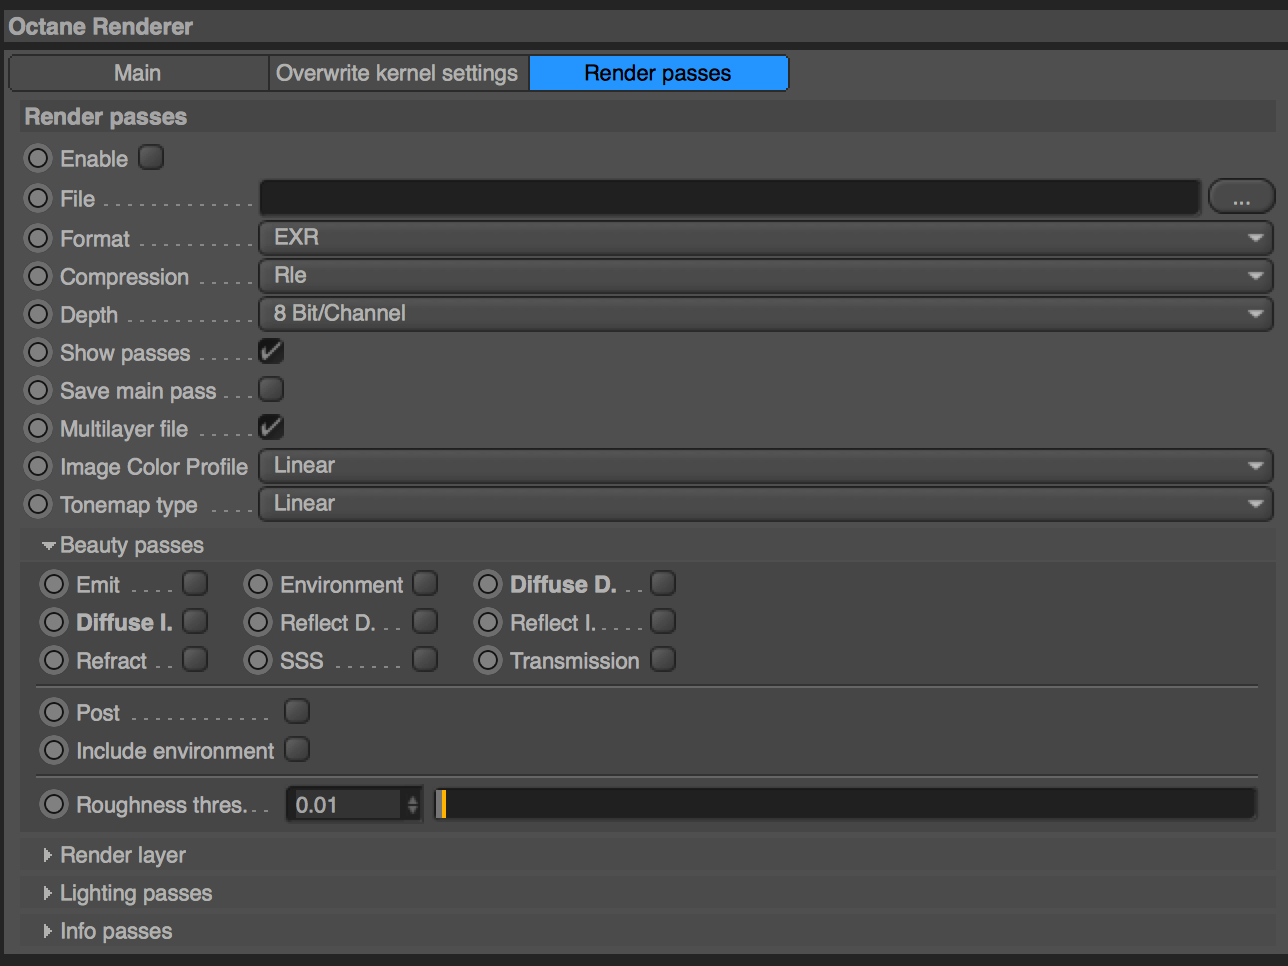Enable the Reflect D. pass checkbox
This screenshot has width=1288, height=966.
pos(425,621)
